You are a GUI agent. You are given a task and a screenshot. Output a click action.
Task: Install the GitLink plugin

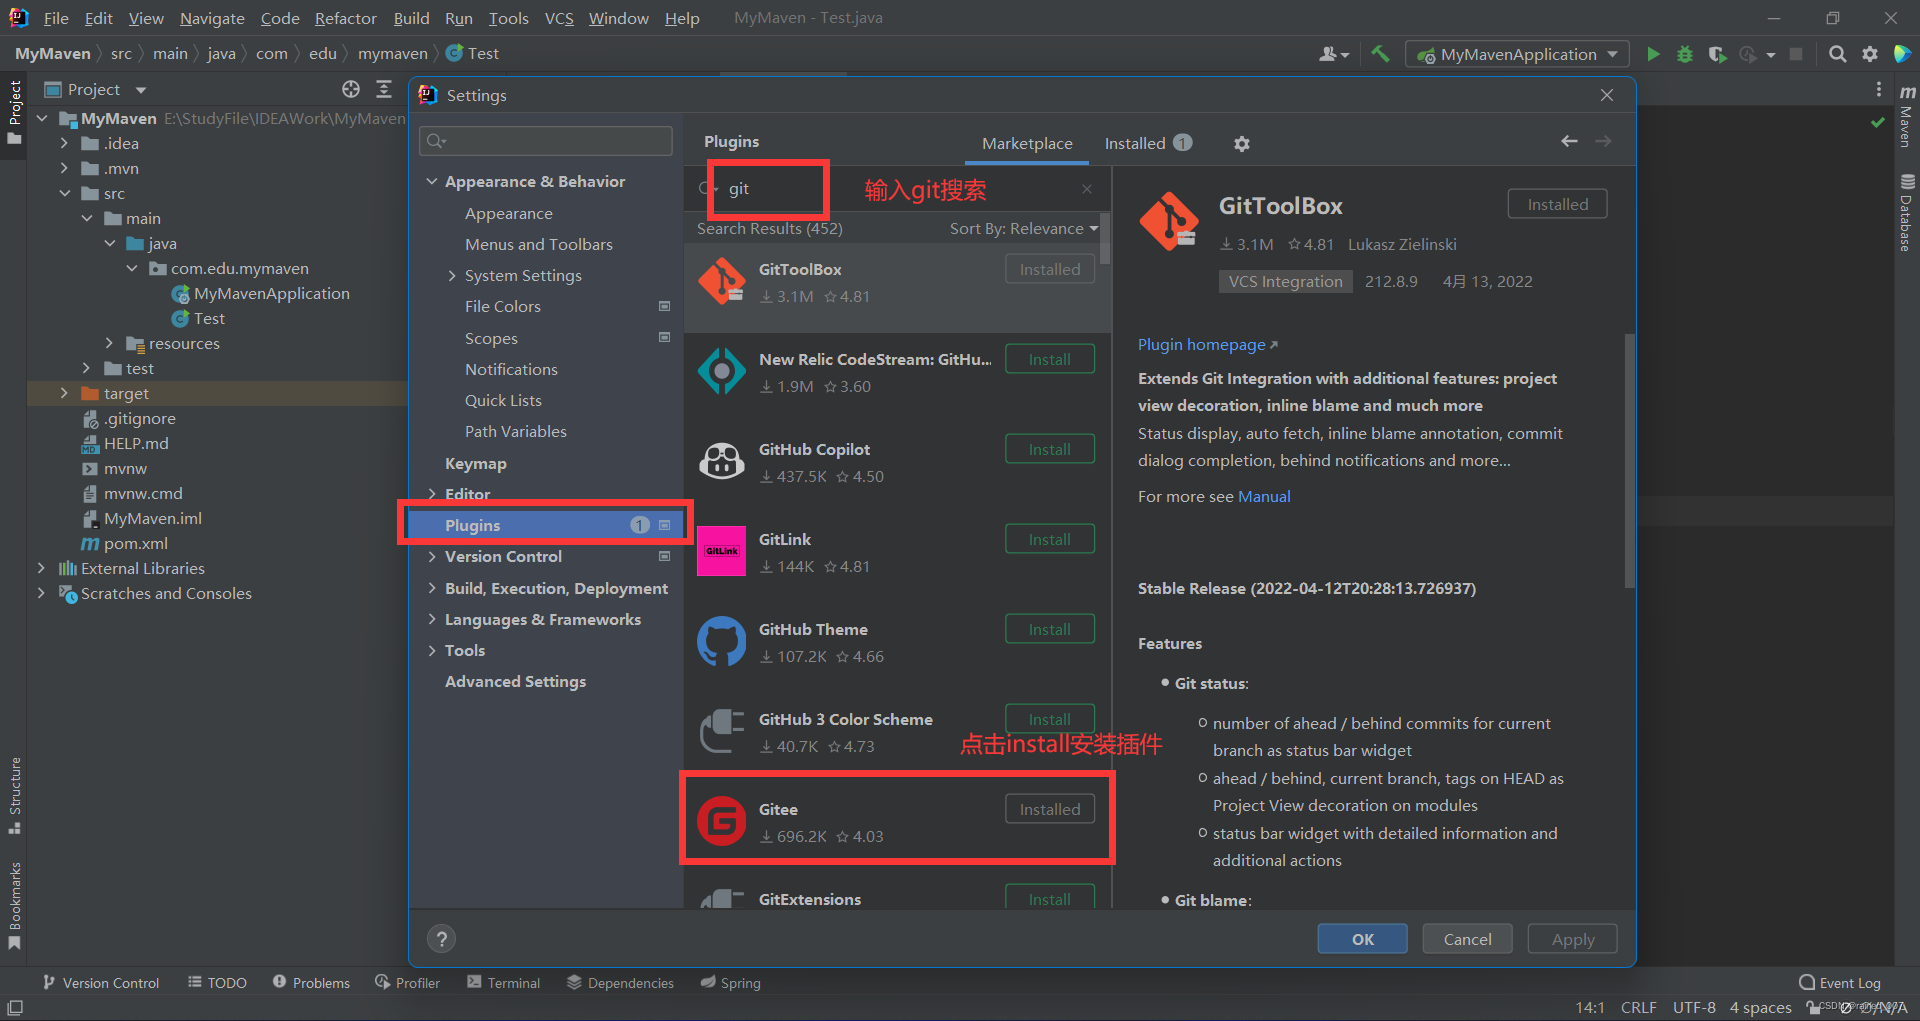point(1049,539)
